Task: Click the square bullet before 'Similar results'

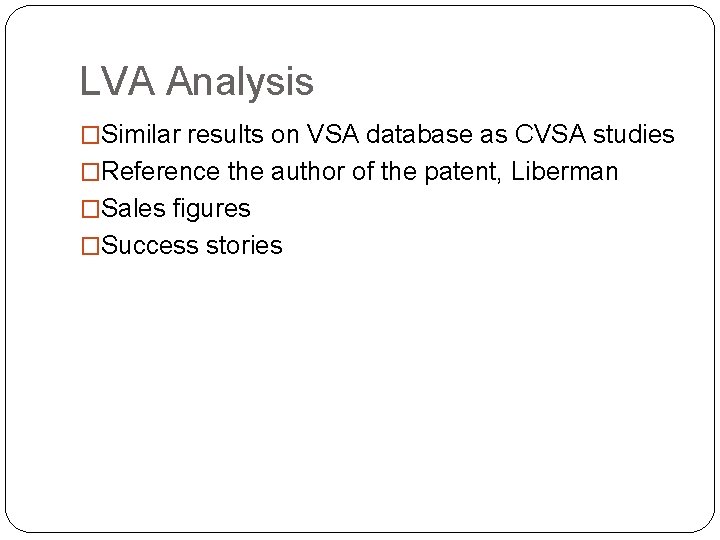Action: pos(90,135)
